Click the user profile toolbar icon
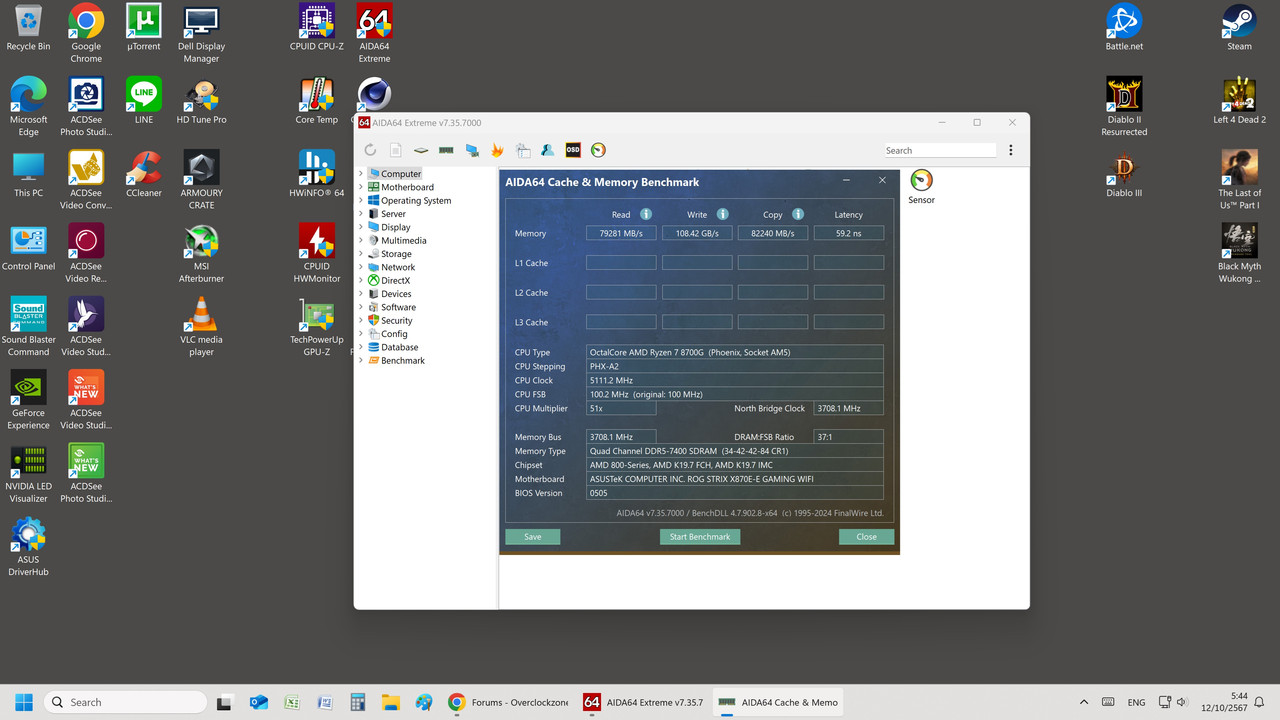The width and height of the screenshot is (1280, 720). (x=547, y=150)
